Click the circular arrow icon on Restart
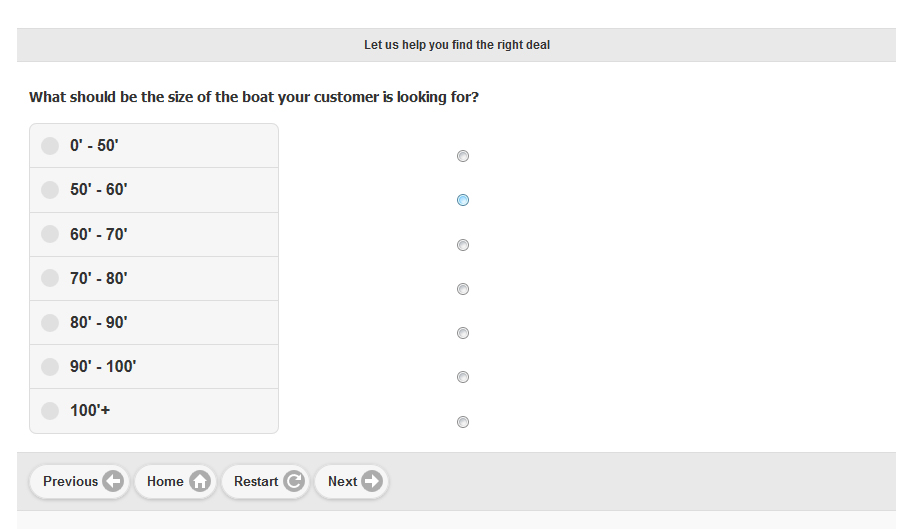 point(294,481)
